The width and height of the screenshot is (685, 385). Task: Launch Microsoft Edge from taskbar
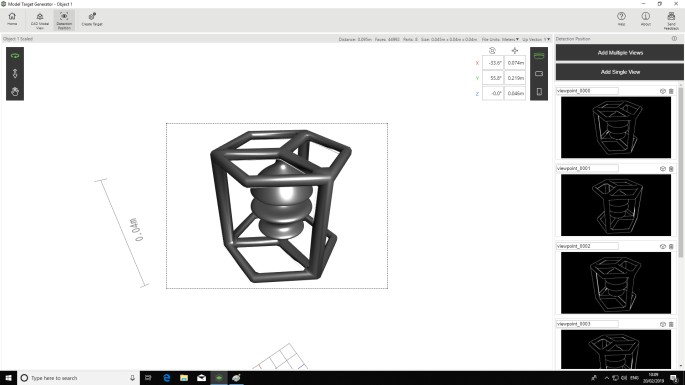click(166, 378)
